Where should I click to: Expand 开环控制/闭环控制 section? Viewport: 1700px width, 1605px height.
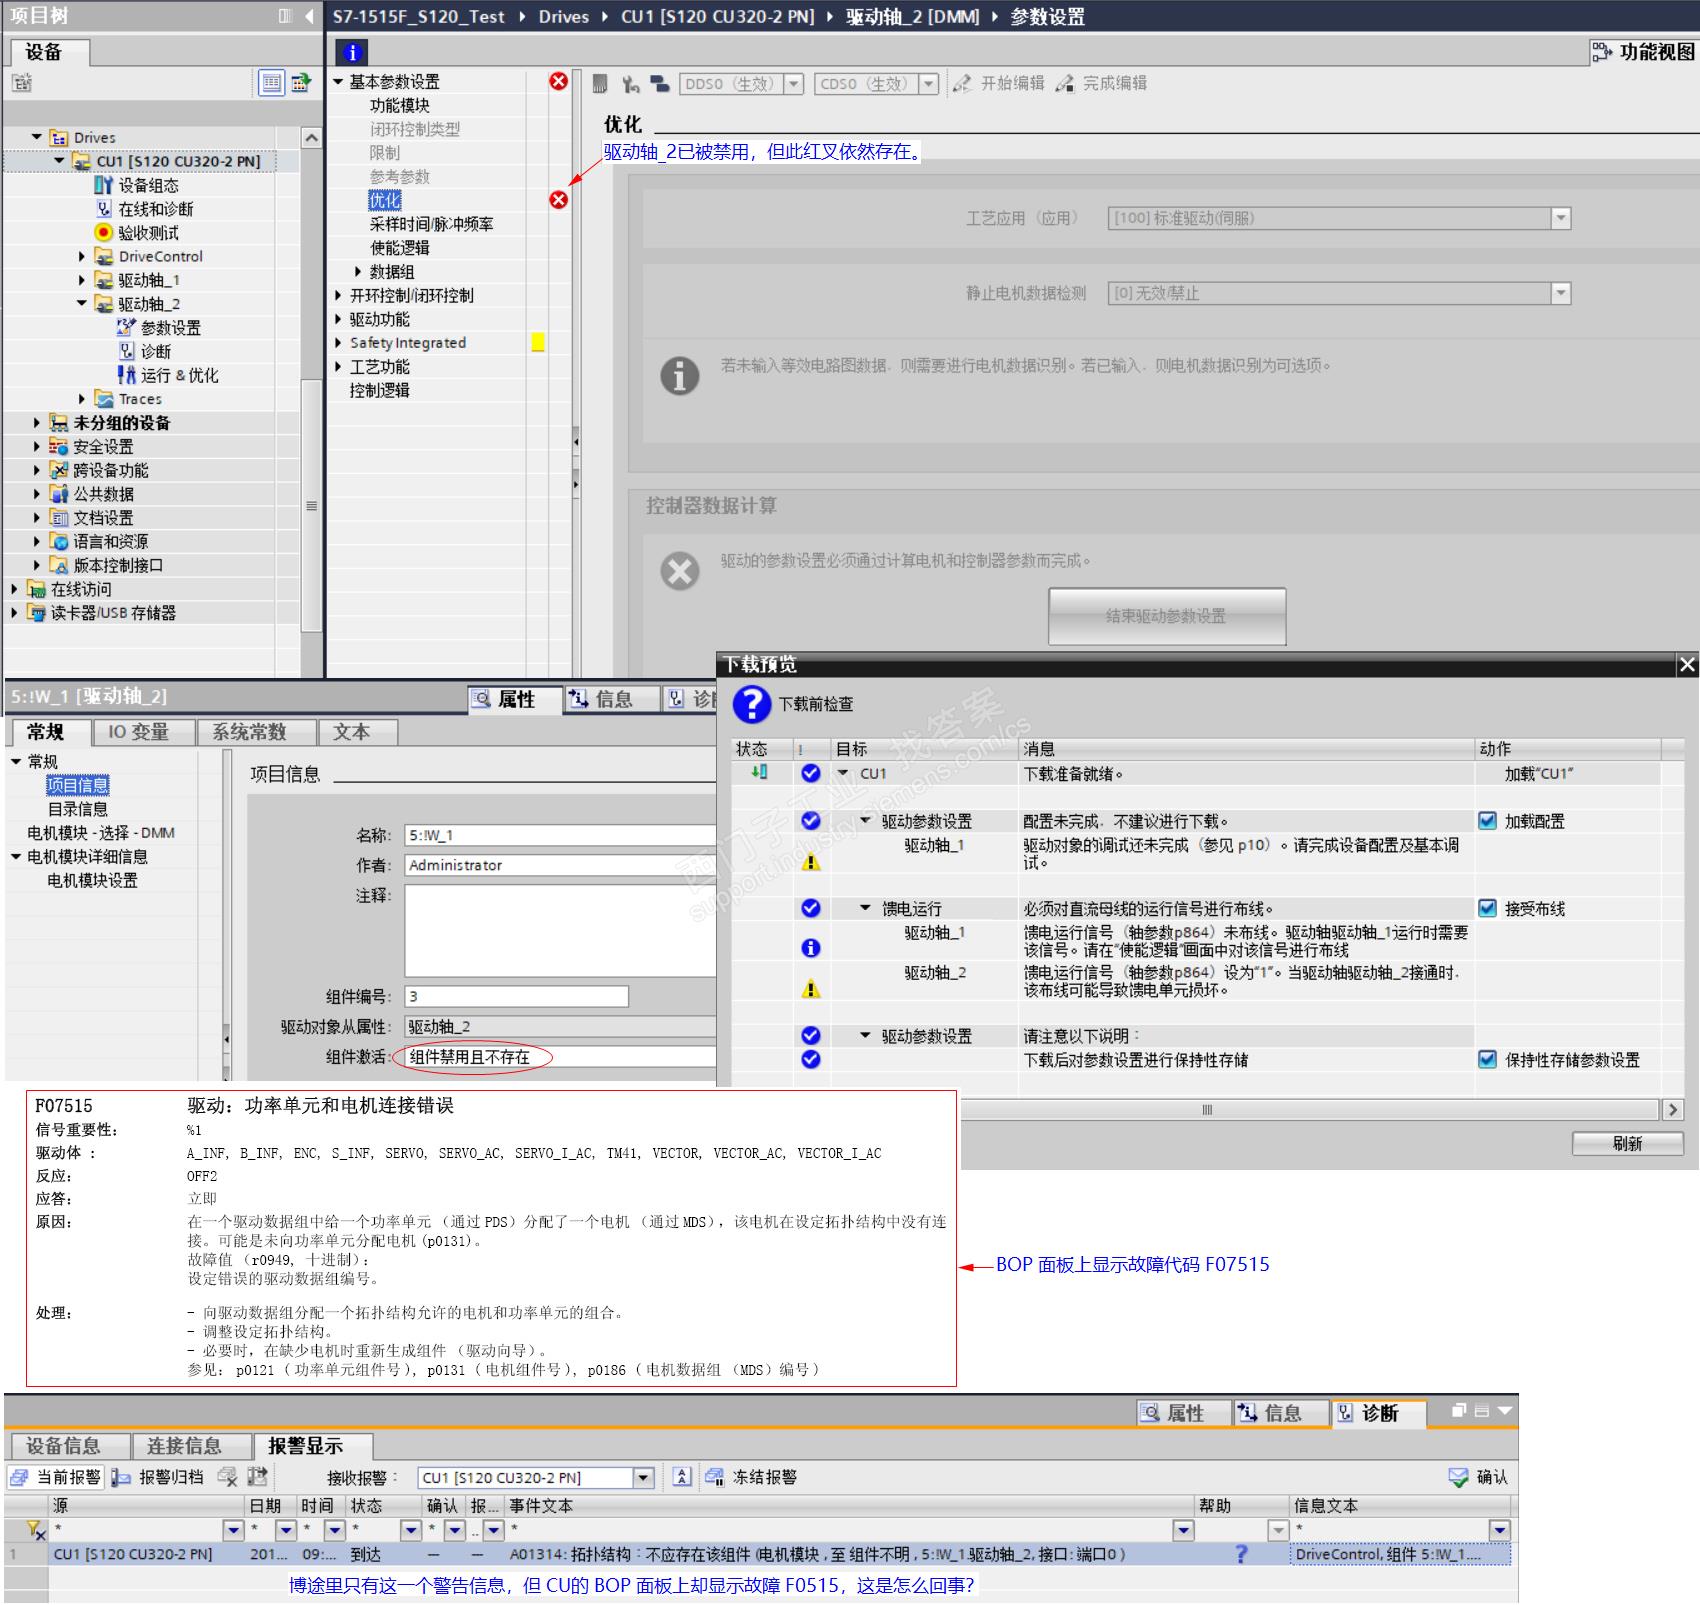[338, 295]
